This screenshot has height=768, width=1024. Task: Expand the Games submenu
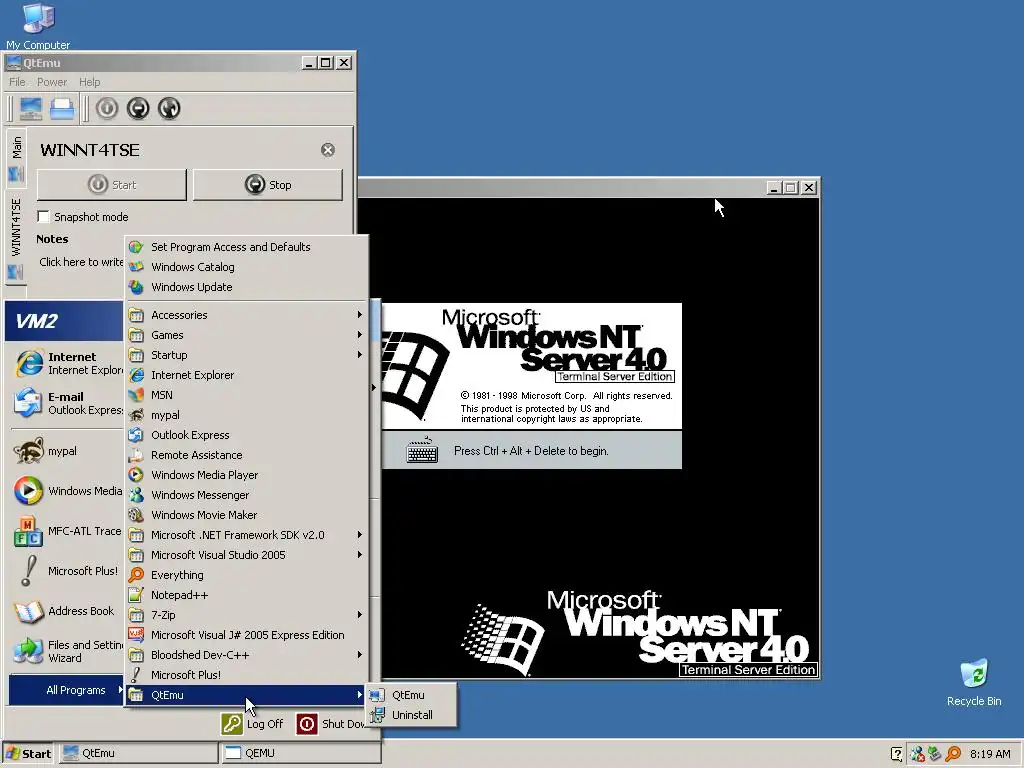click(x=247, y=335)
